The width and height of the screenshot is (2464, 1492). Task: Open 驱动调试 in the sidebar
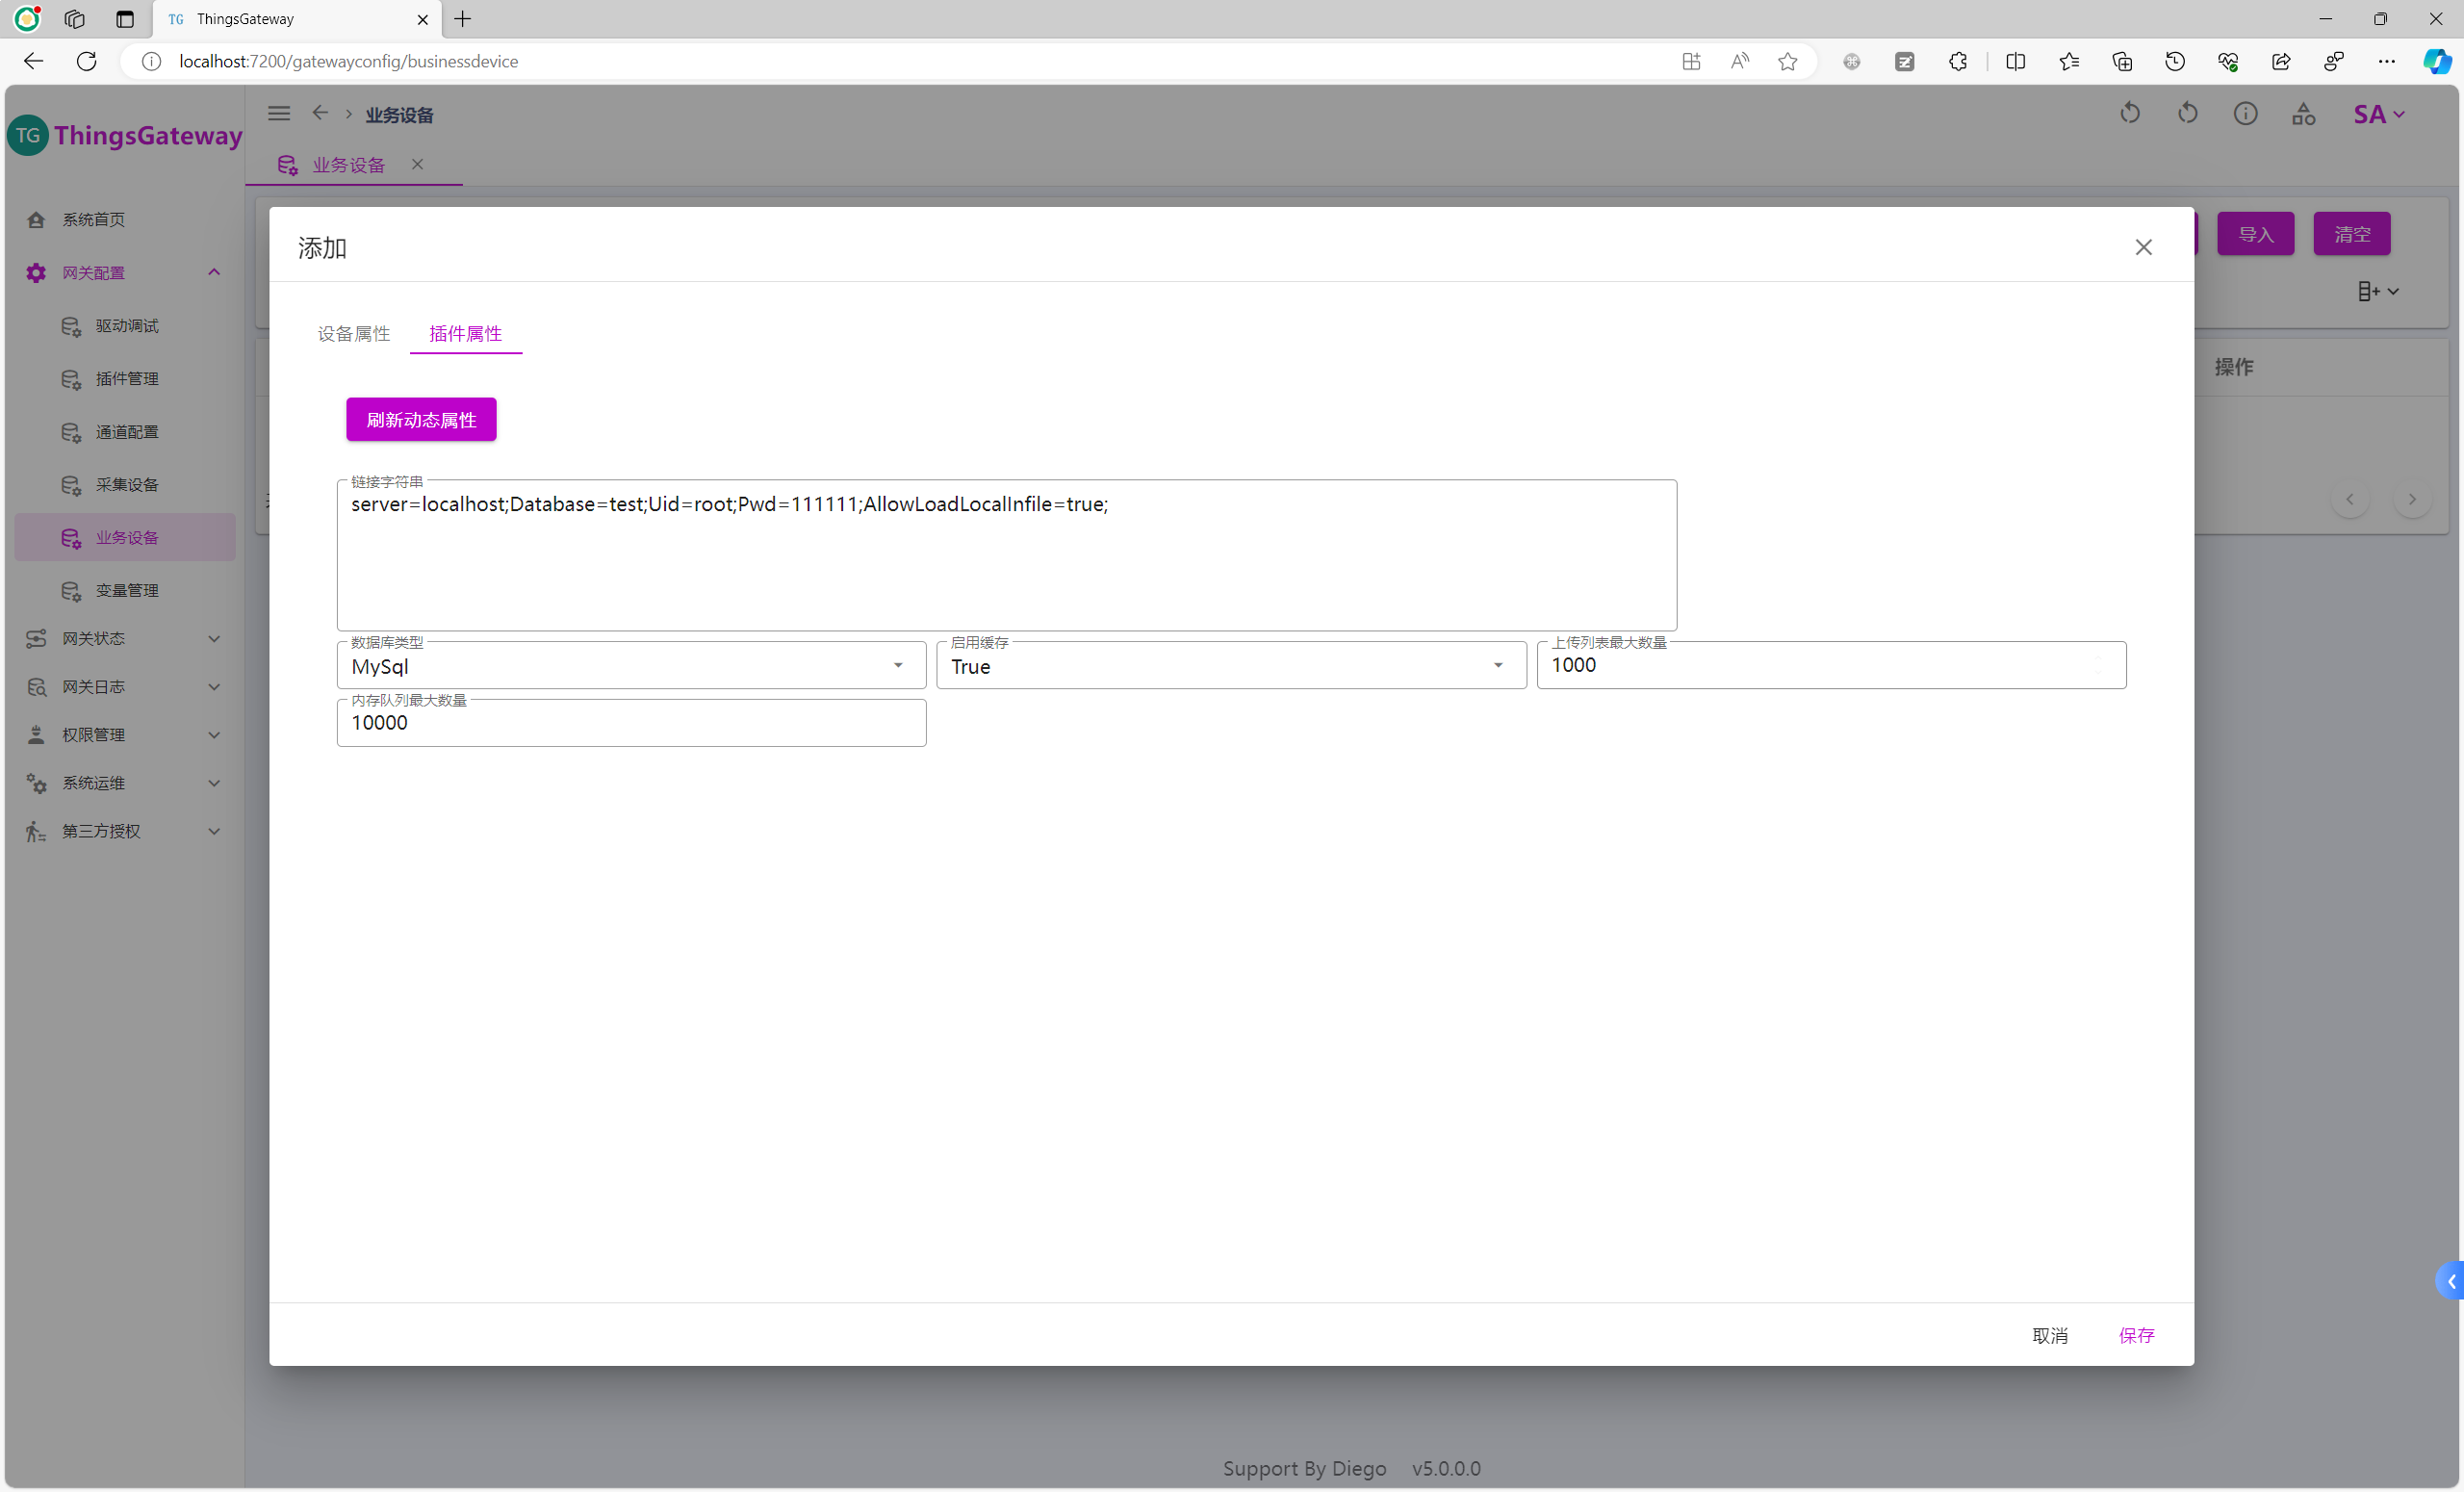[x=127, y=326]
